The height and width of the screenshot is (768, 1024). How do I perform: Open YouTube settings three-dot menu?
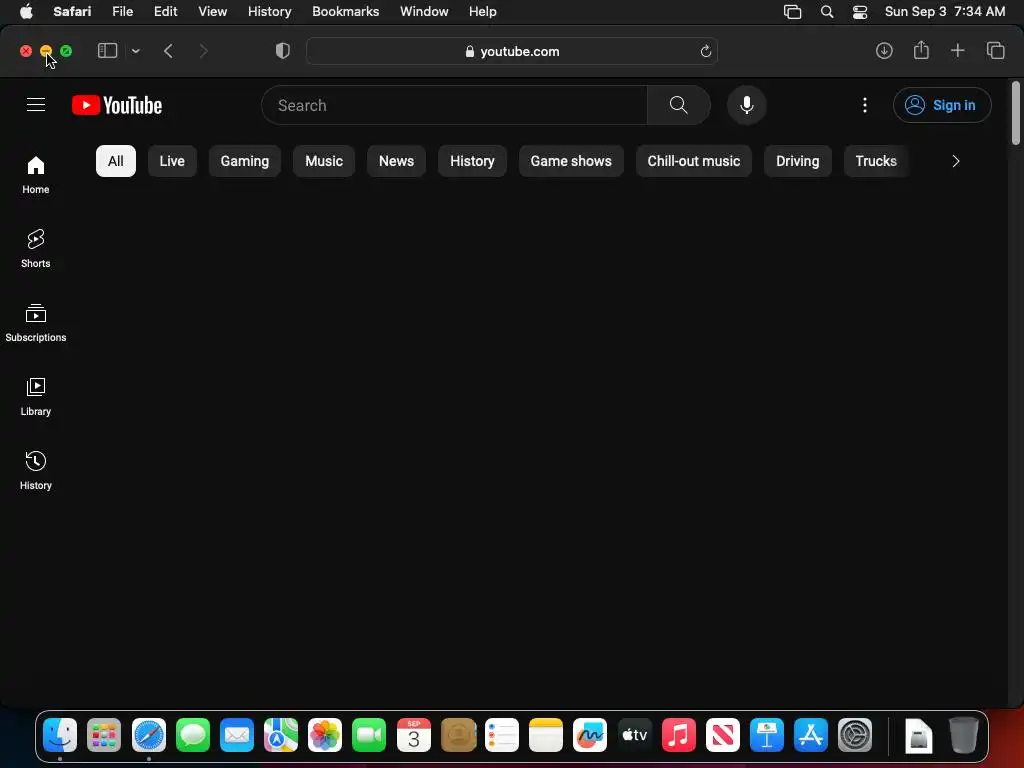pyautogui.click(x=865, y=105)
